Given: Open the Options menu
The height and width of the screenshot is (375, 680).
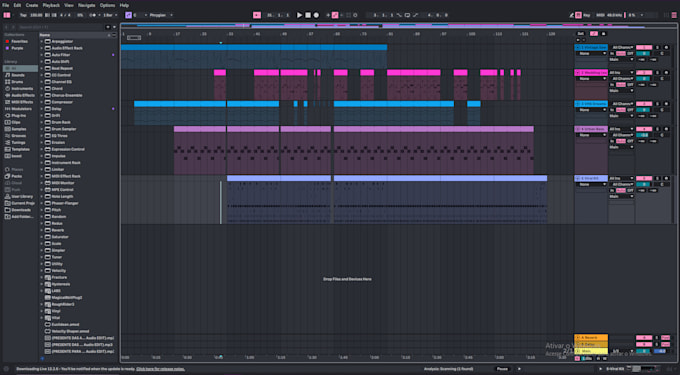Looking at the screenshot, I should (x=108, y=5).
